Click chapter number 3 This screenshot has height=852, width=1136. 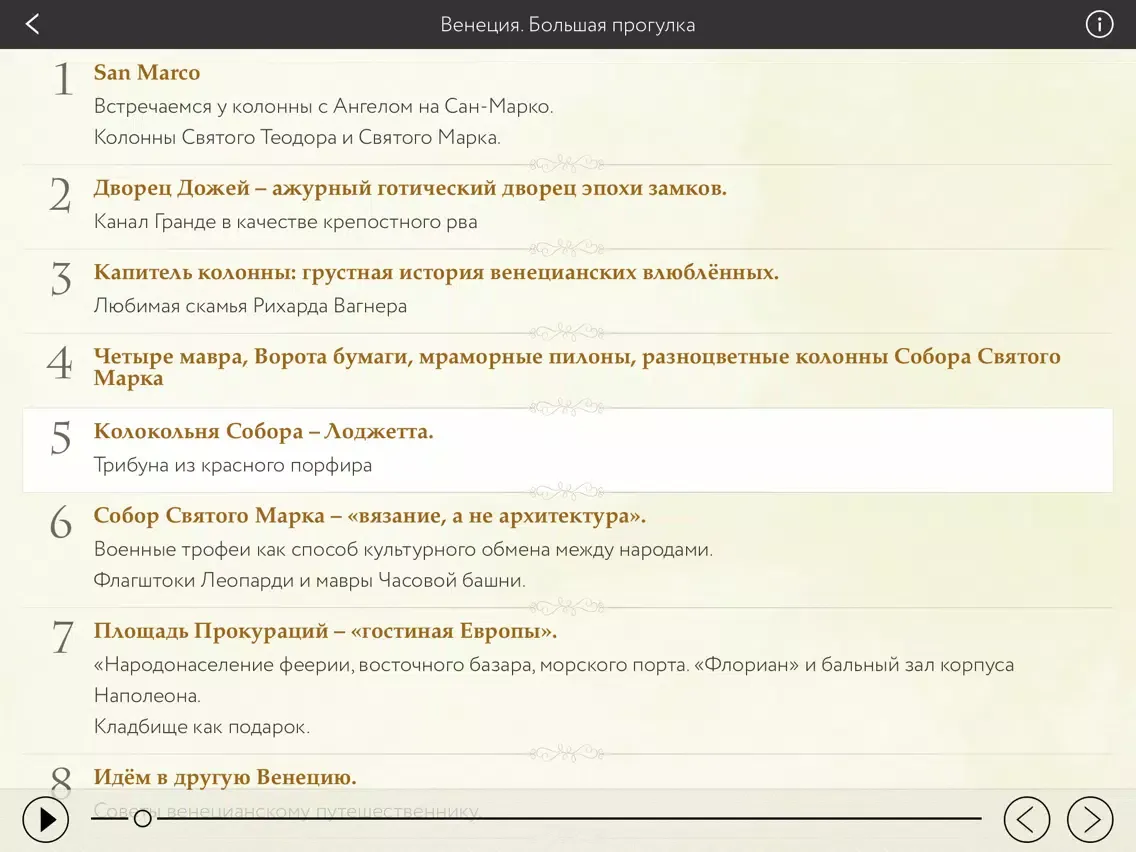point(61,280)
